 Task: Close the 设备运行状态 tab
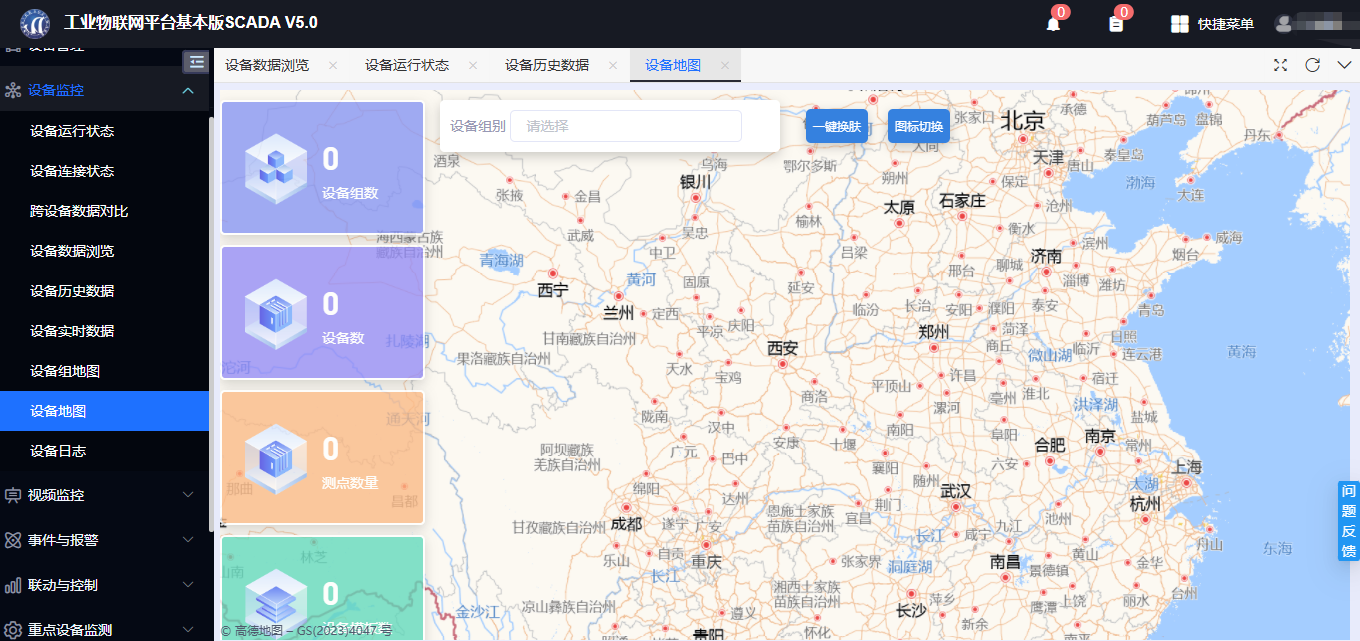[x=473, y=66]
